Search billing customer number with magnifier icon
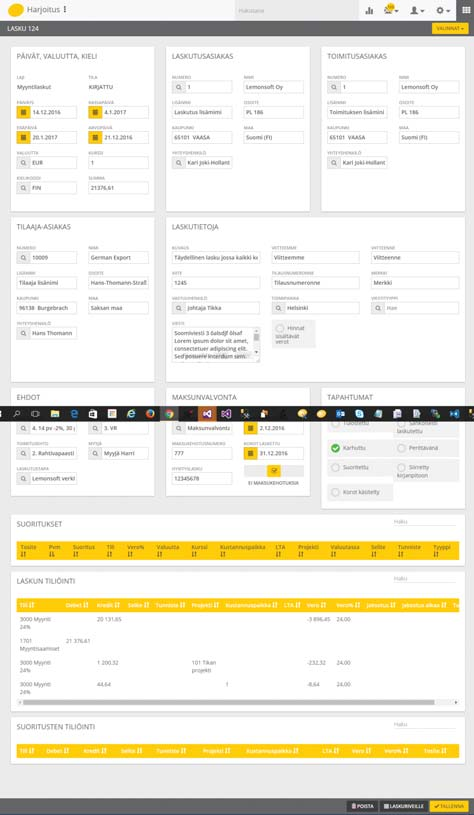Viewport: 474px width, 815px height. 178,87
